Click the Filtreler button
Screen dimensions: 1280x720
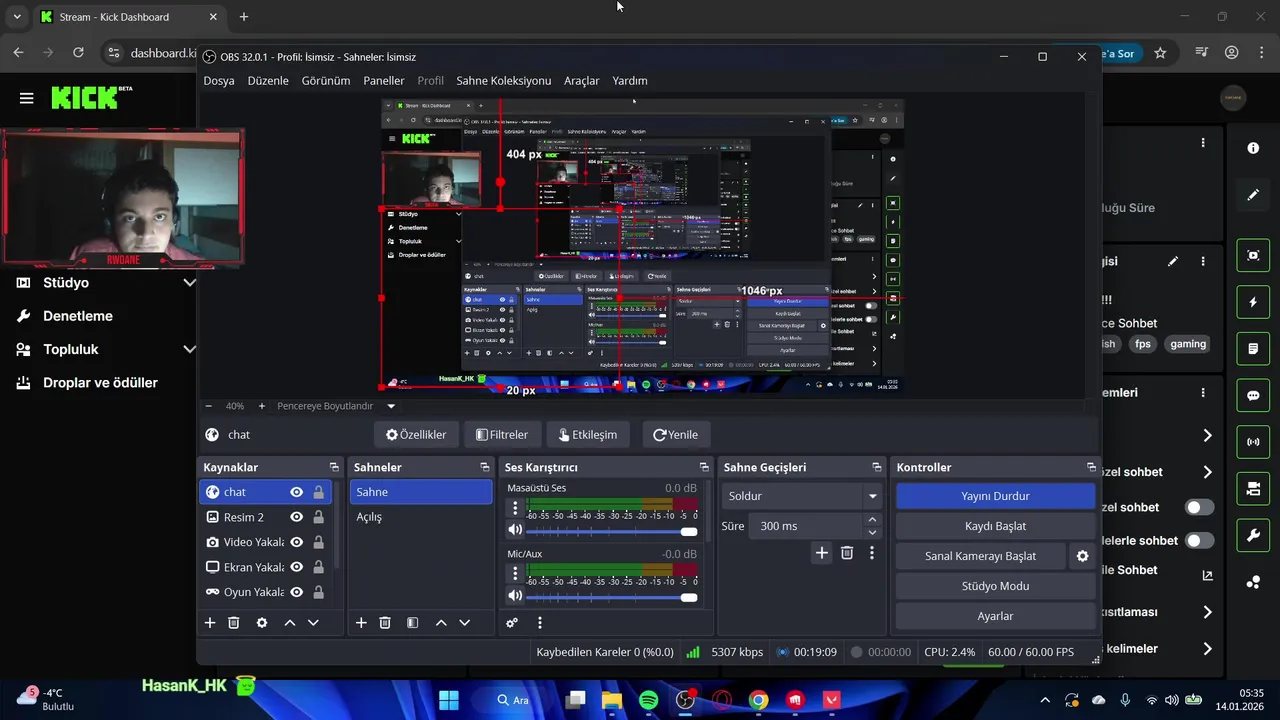pyautogui.click(x=502, y=435)
